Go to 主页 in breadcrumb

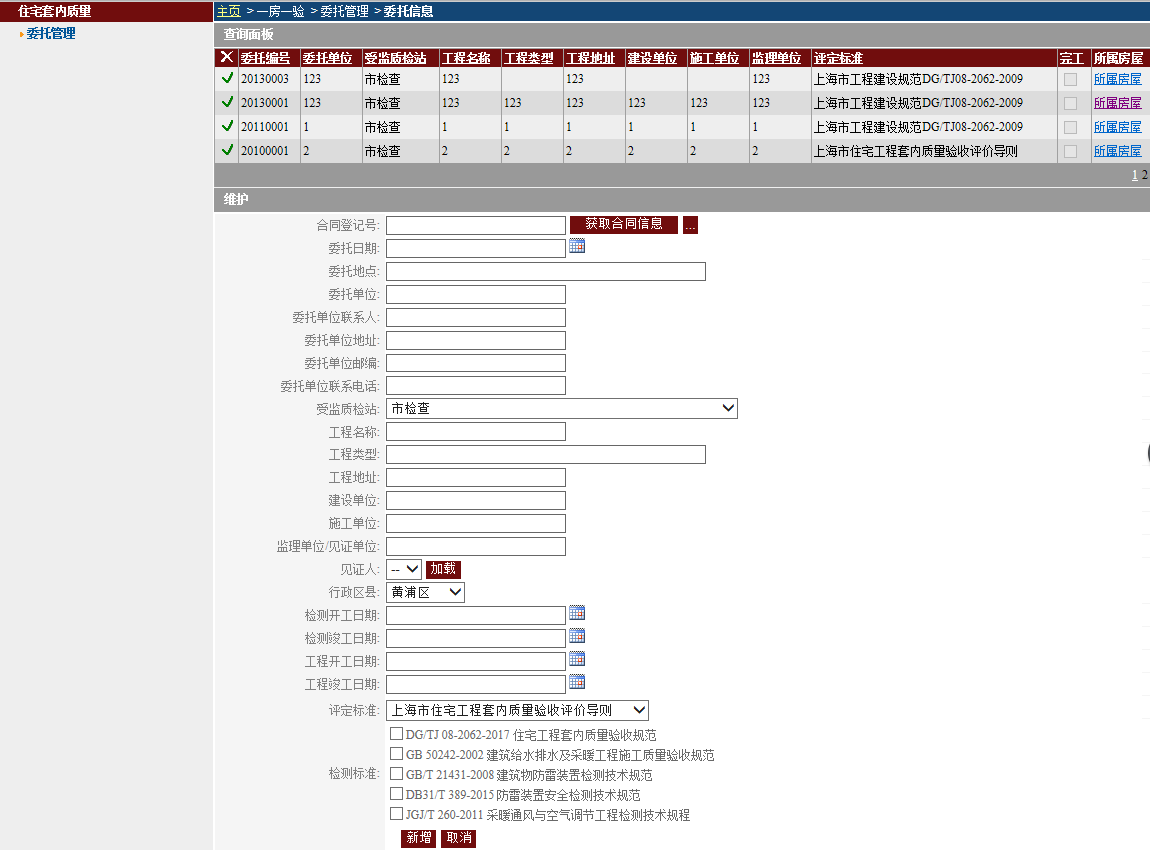click(229, 11)
